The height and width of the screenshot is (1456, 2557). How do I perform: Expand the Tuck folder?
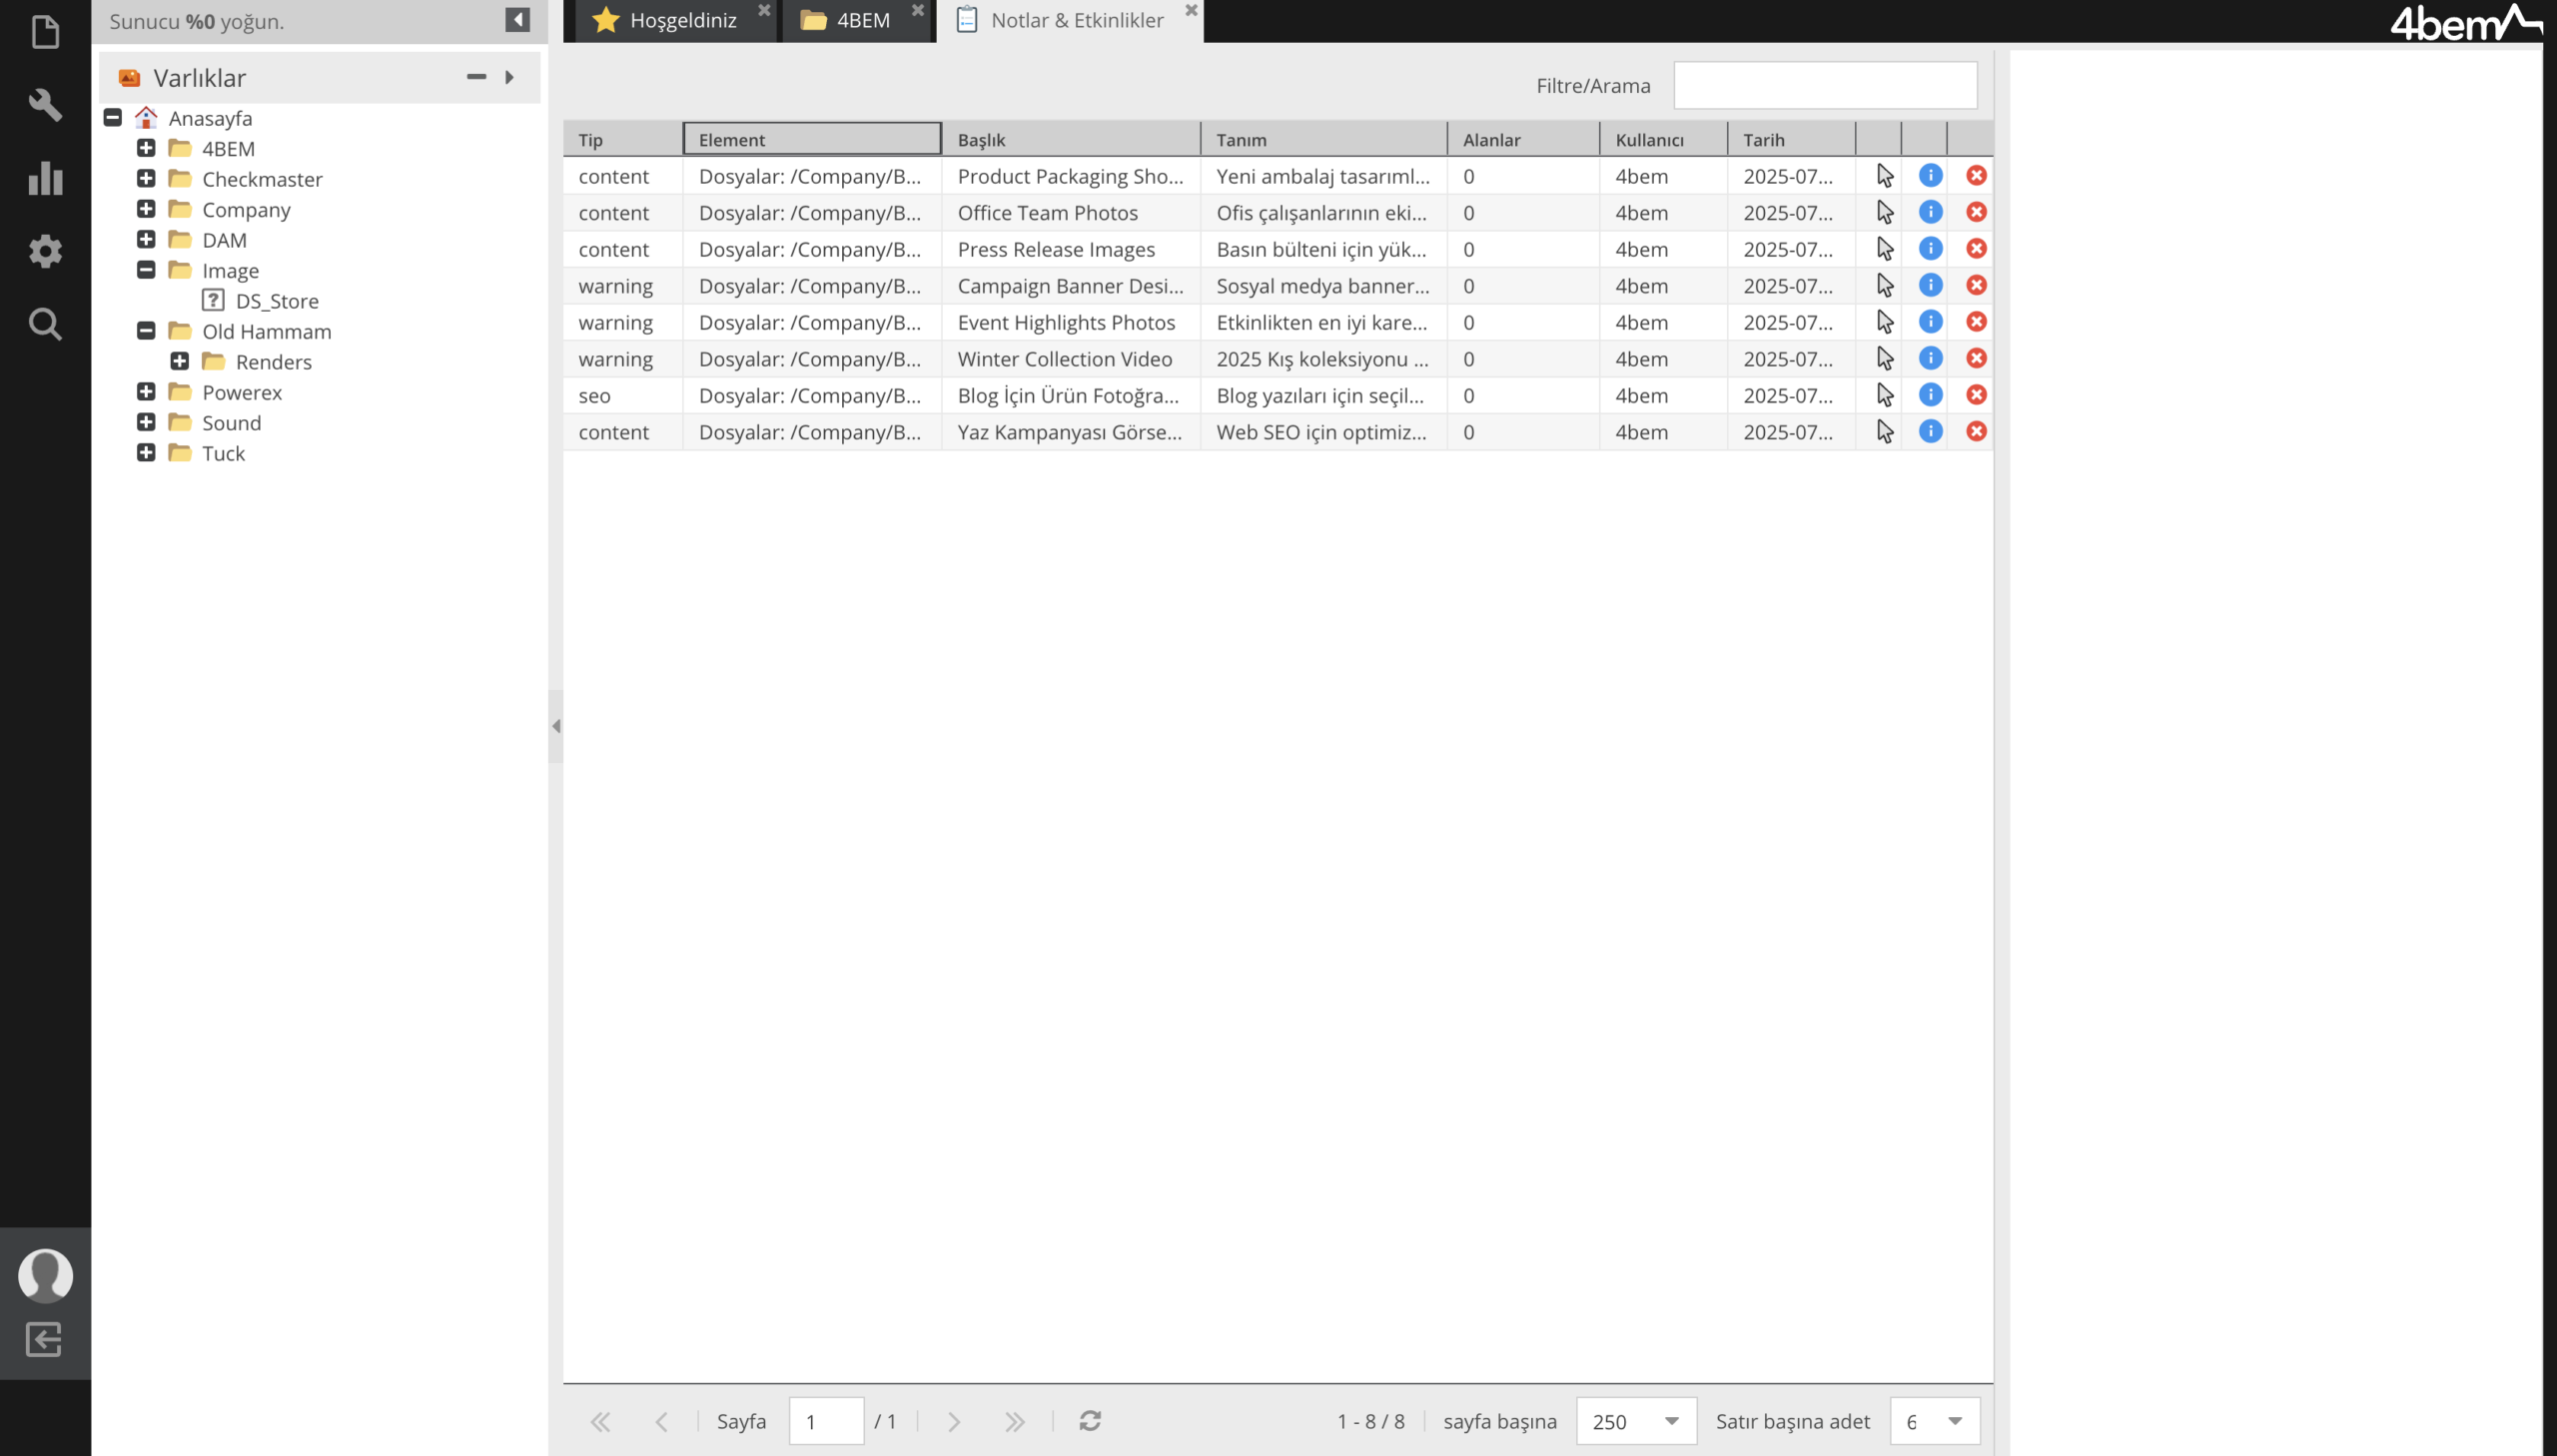coord(146,453)
